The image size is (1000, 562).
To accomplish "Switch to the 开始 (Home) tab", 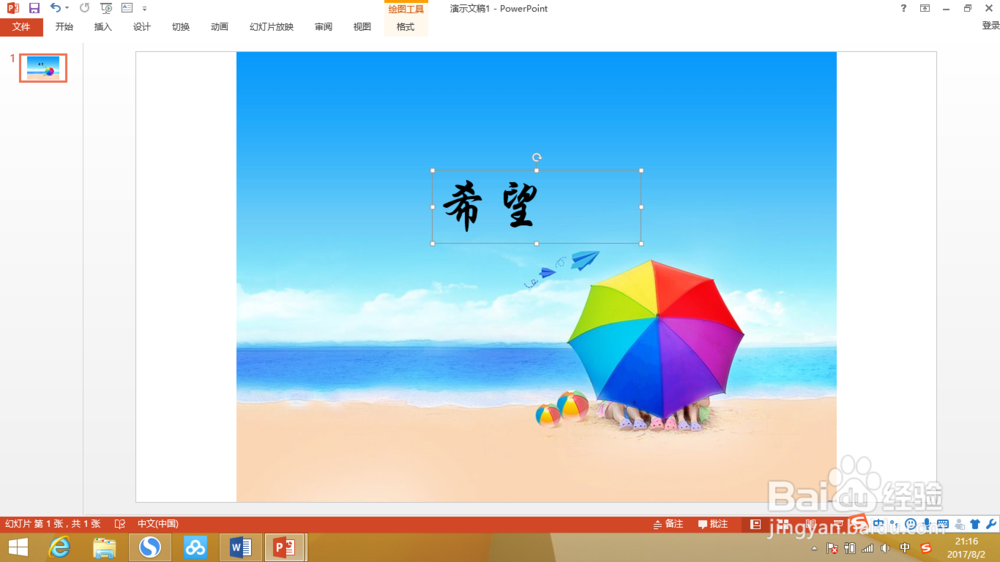I will click(x=64, y=27).
